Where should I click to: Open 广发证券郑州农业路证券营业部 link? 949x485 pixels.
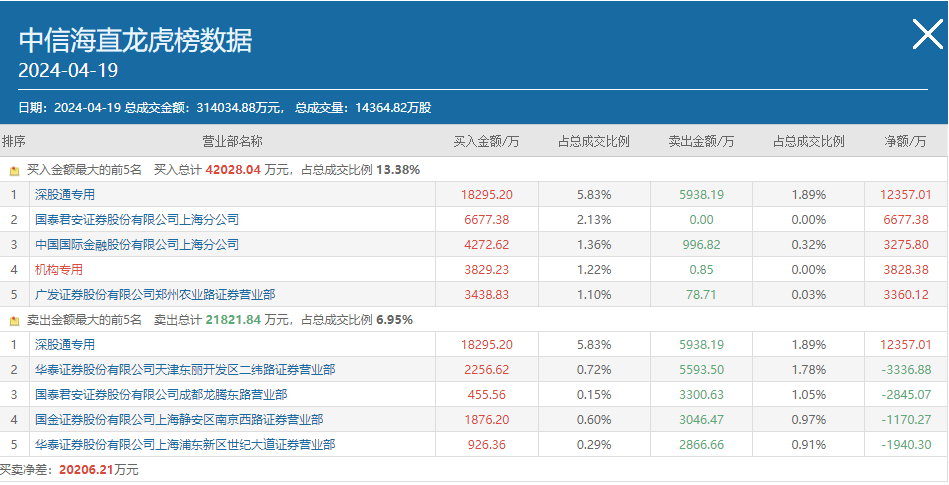(155, 295)
